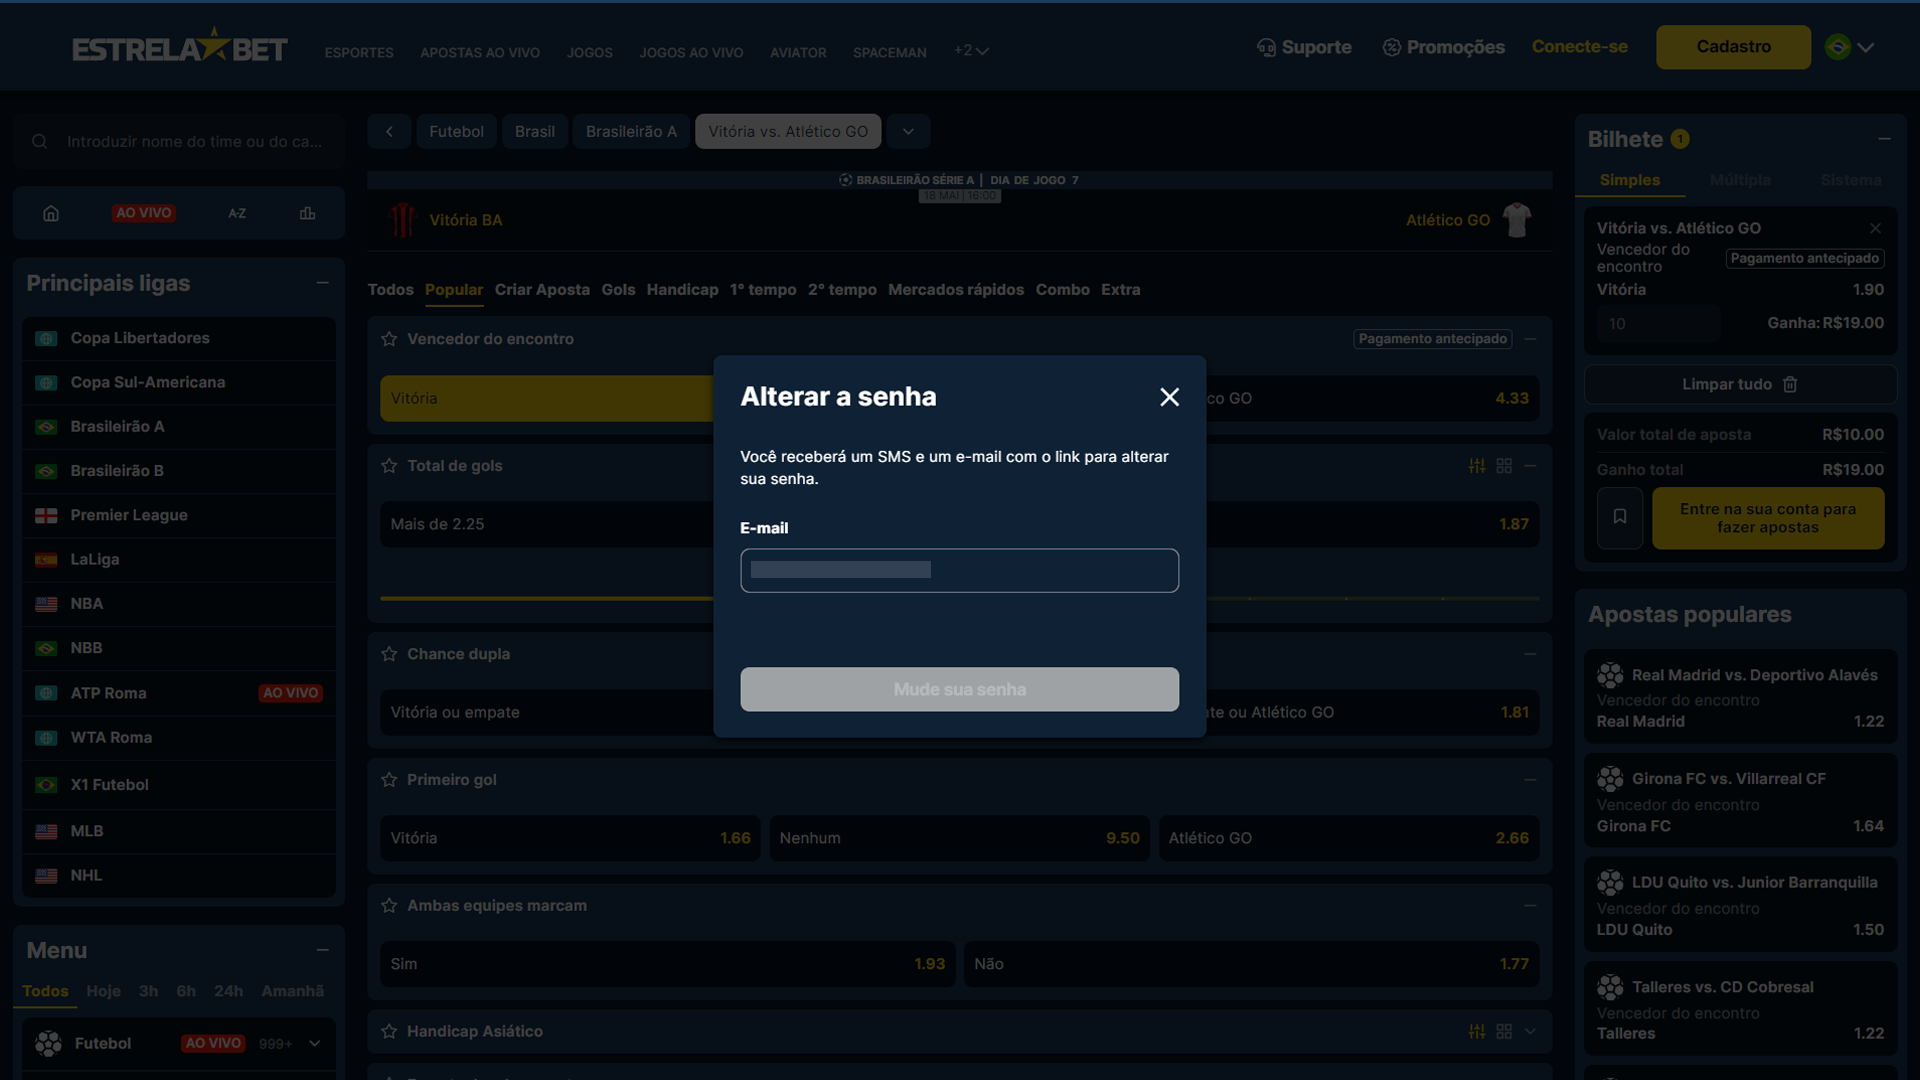
Task: Favorite the Primeiro gol market
Action: pyautogui.click(x=389, y=780)
